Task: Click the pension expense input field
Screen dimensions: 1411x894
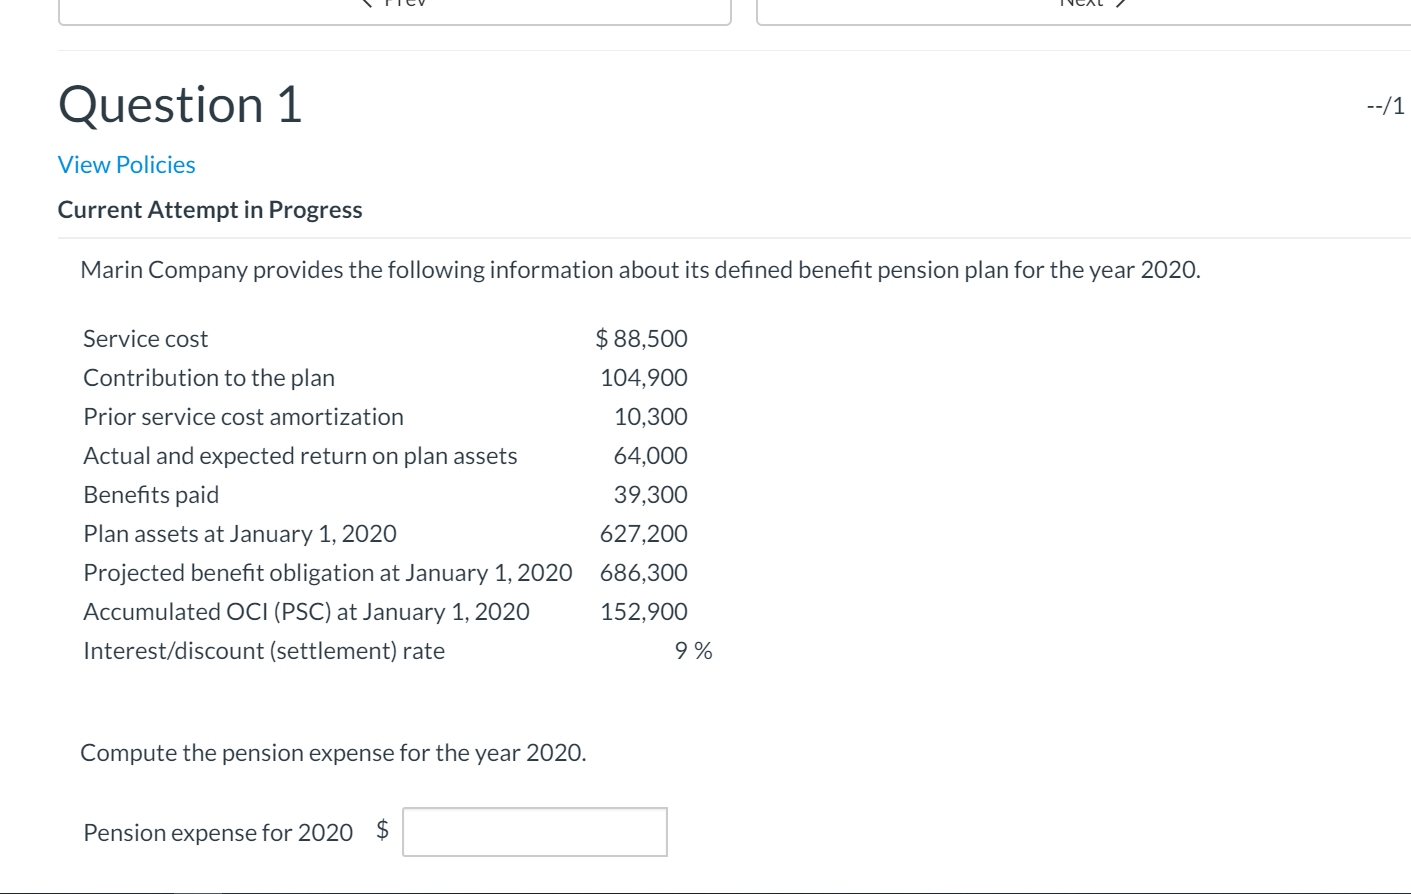Action: coord(534,831)
